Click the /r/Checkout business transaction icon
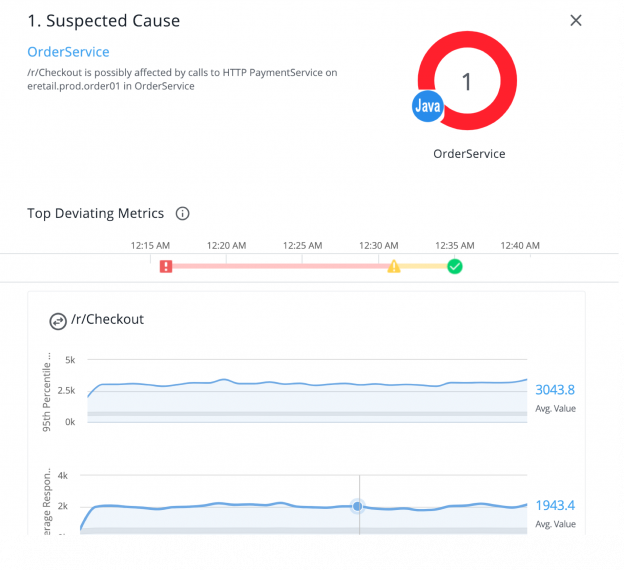 [58, 320]
